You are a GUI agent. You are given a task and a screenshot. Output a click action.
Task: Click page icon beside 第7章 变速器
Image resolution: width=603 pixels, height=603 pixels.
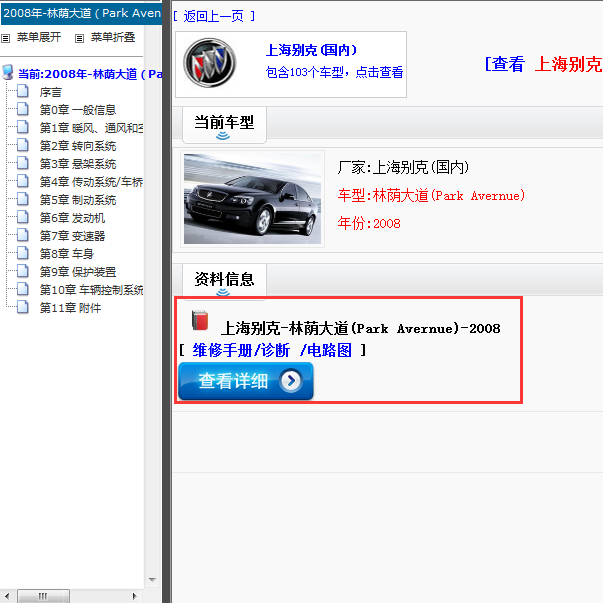pyautogui.click(x=23, y=235)
